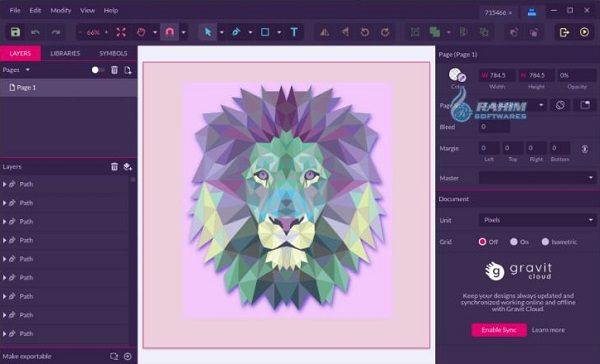Flip the selection vertically
The height and width of the screenshot is (364, 600).
[345, 33]
